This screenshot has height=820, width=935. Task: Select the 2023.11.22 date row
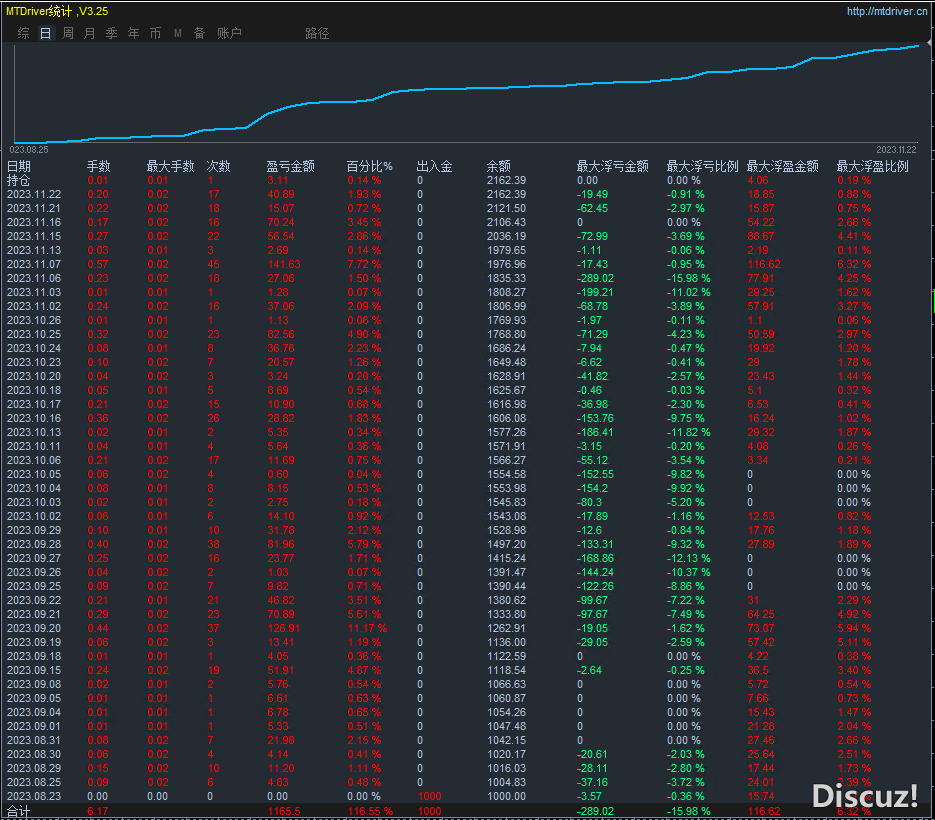coord(34,194)
